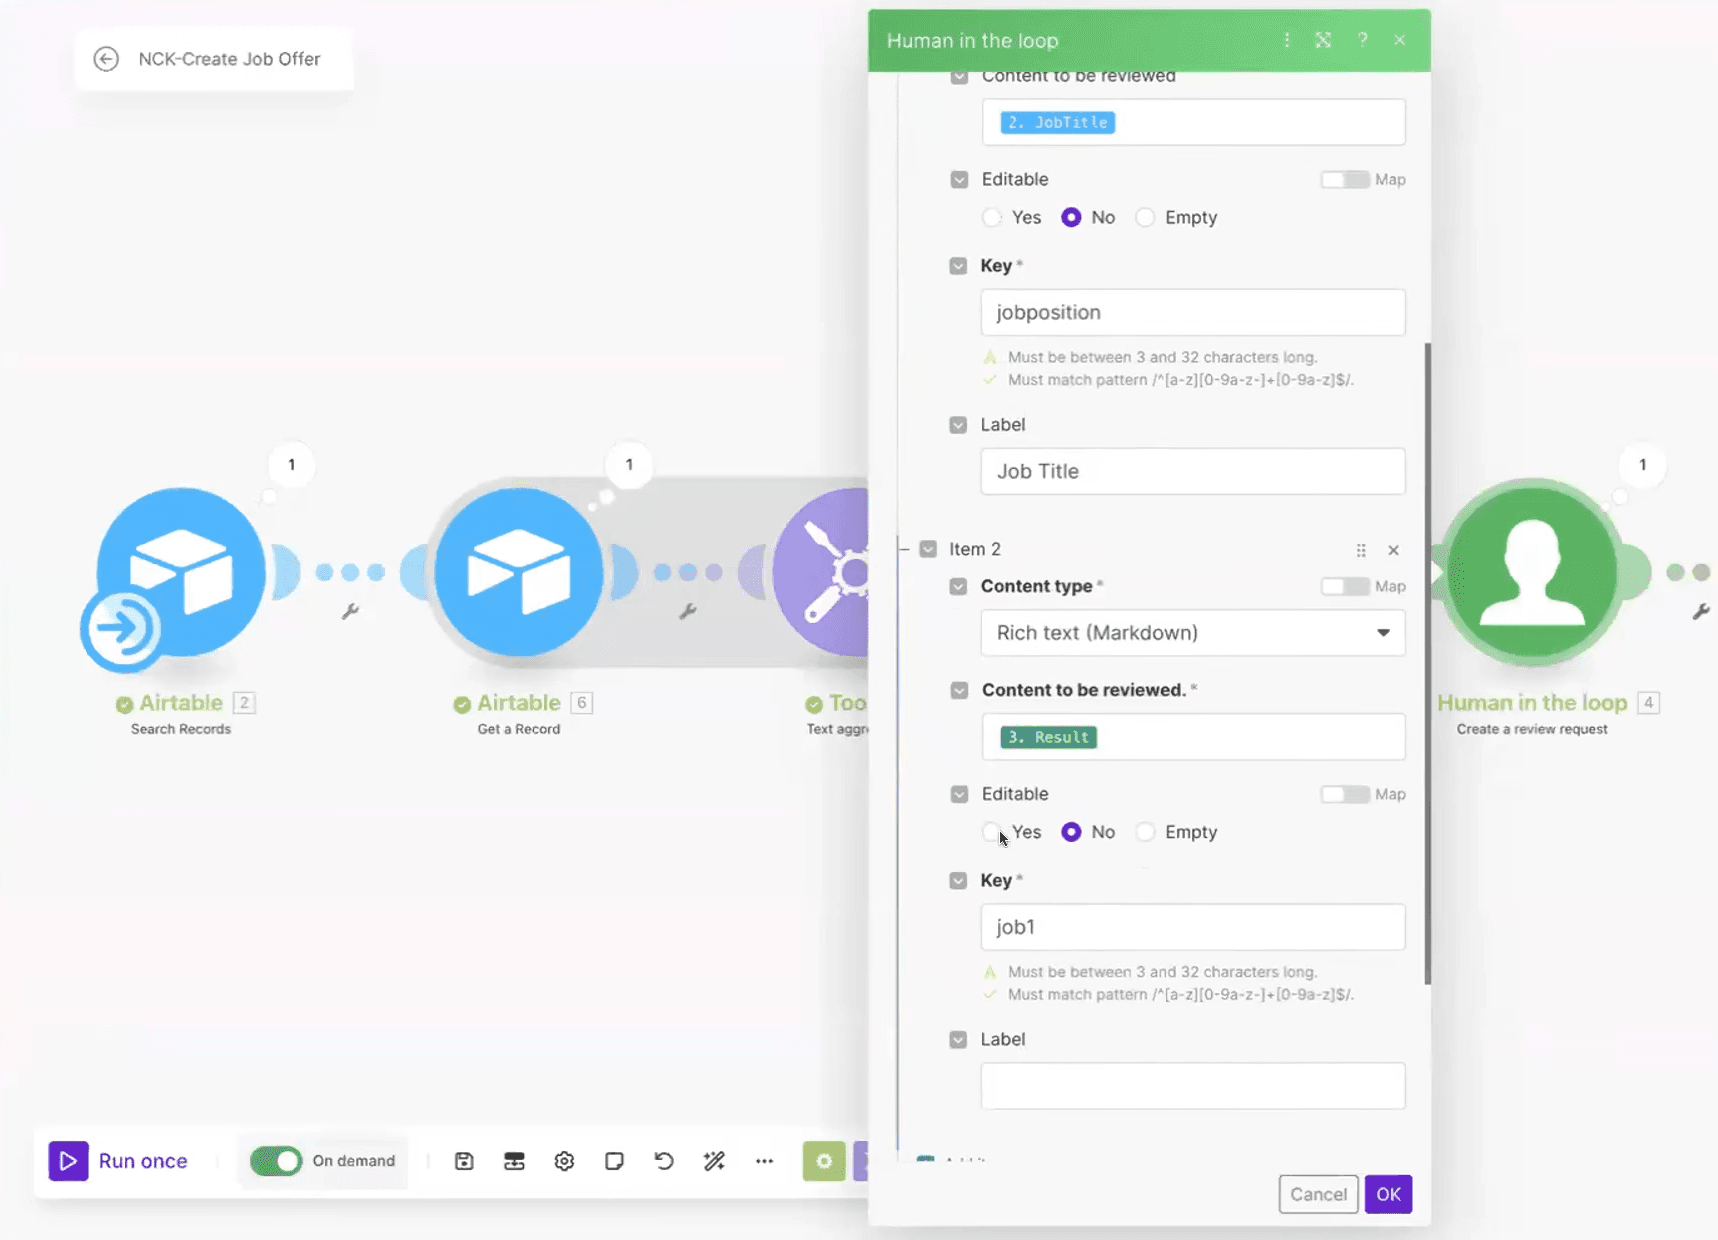
Task: Click the Notes icon in bottom toolbar
Action: coord(614,1161)
